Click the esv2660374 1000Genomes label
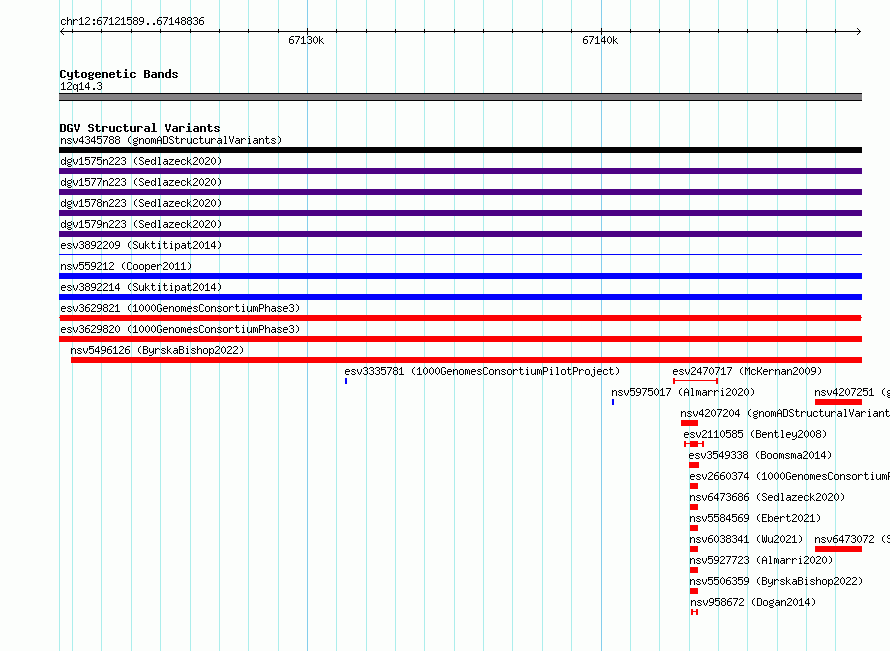Screen dimensions: 890x651 click(x=789, y=476)
